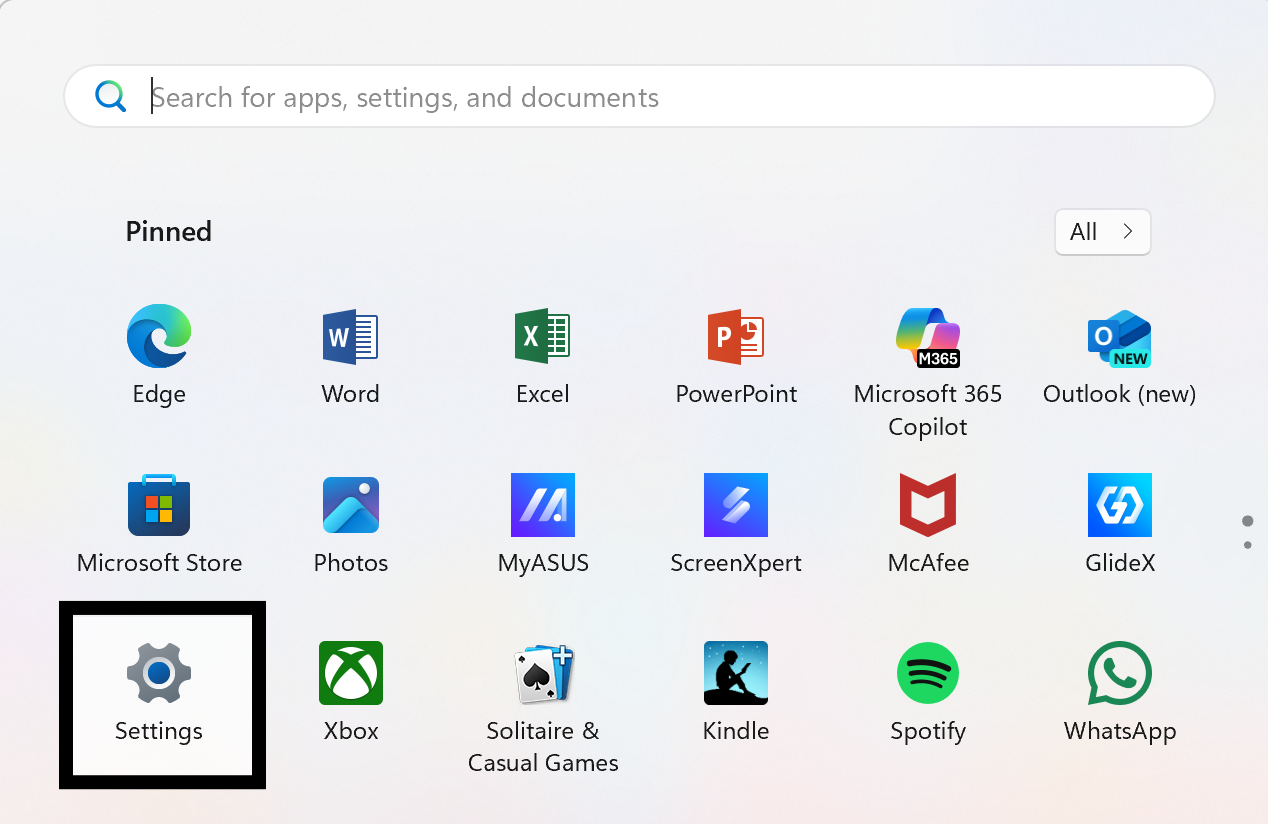Viewport: 1268px width, 824px height.
Task: Launch Word from pinned apps
Action: [x=351, y=356]
